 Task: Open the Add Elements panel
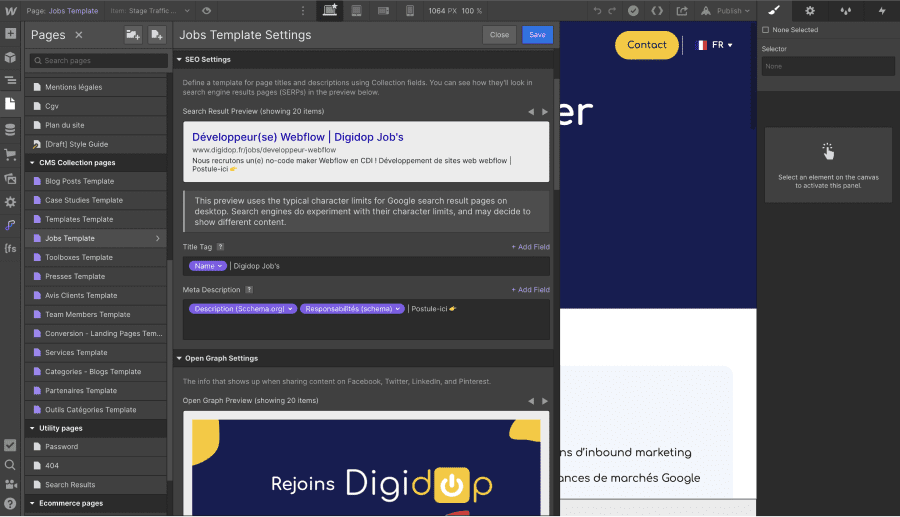[10, 34]
